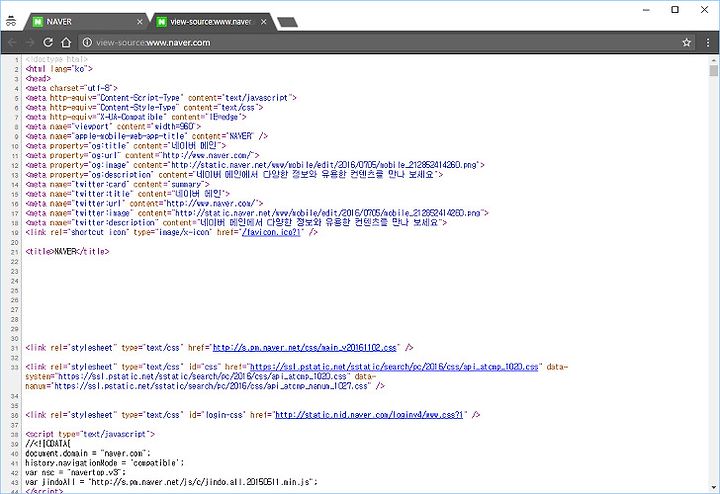
Task: Click the html lang="ko" line
Action: pos(59,69)
